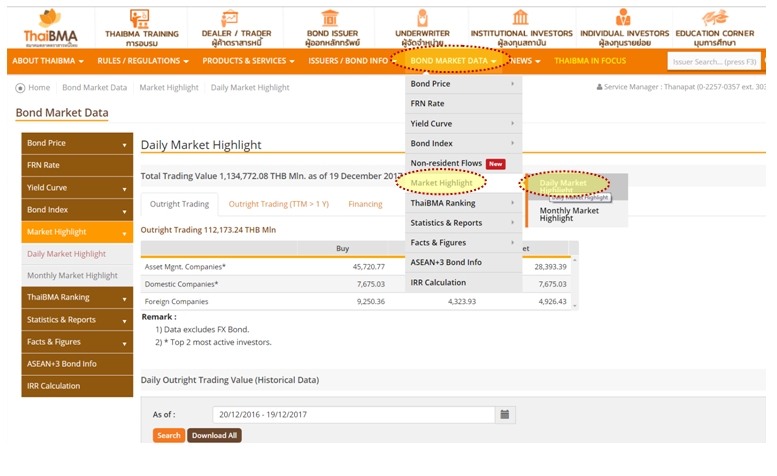Click the Download All button

[214, 435]
